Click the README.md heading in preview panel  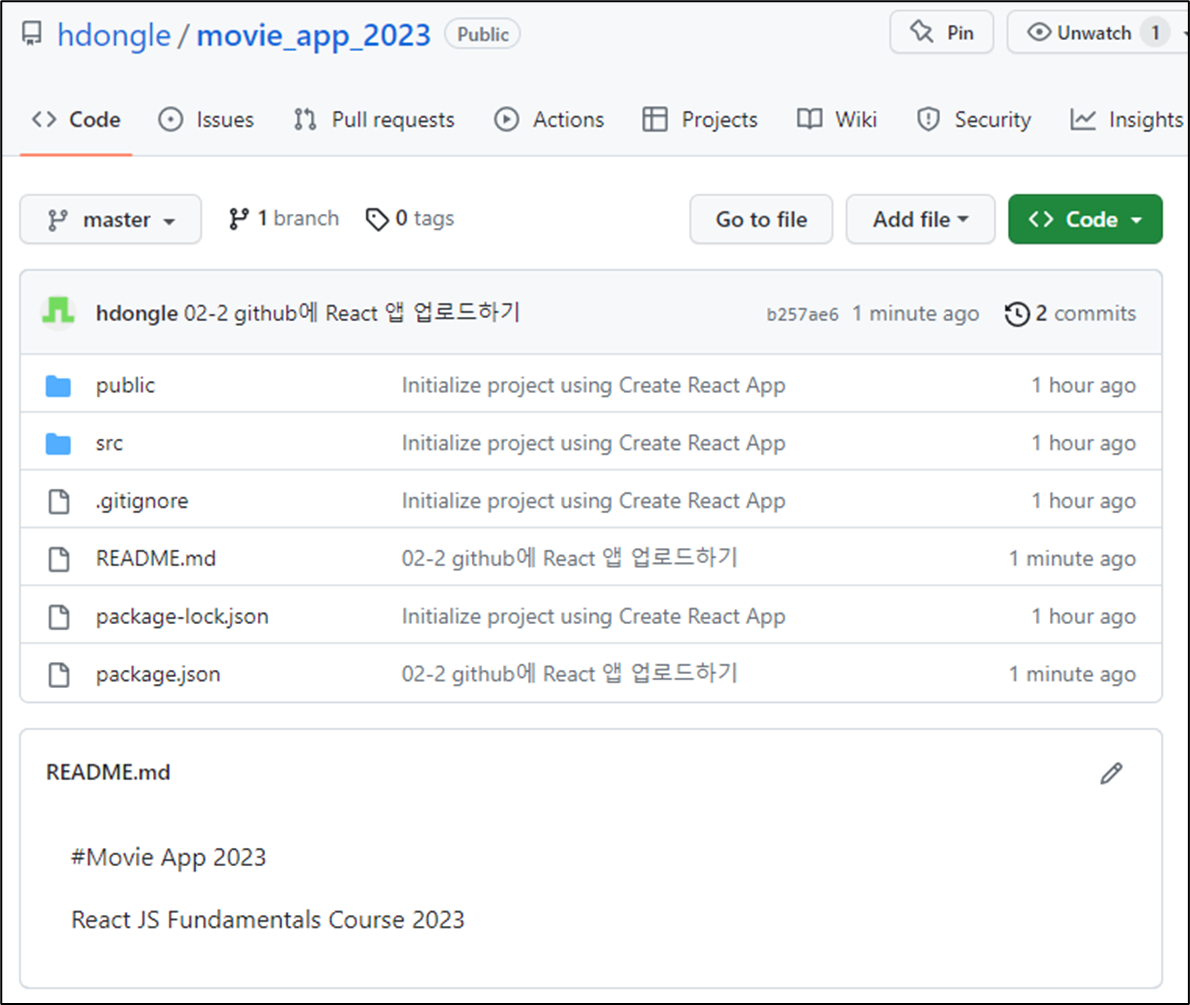(109, 772)
